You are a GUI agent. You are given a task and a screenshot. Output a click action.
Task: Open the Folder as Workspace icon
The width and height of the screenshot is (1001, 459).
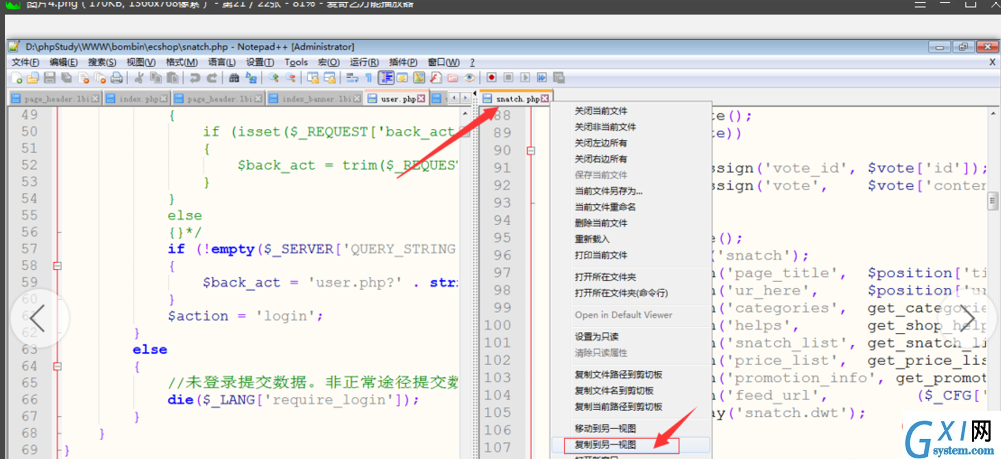[x=452, y=78]
